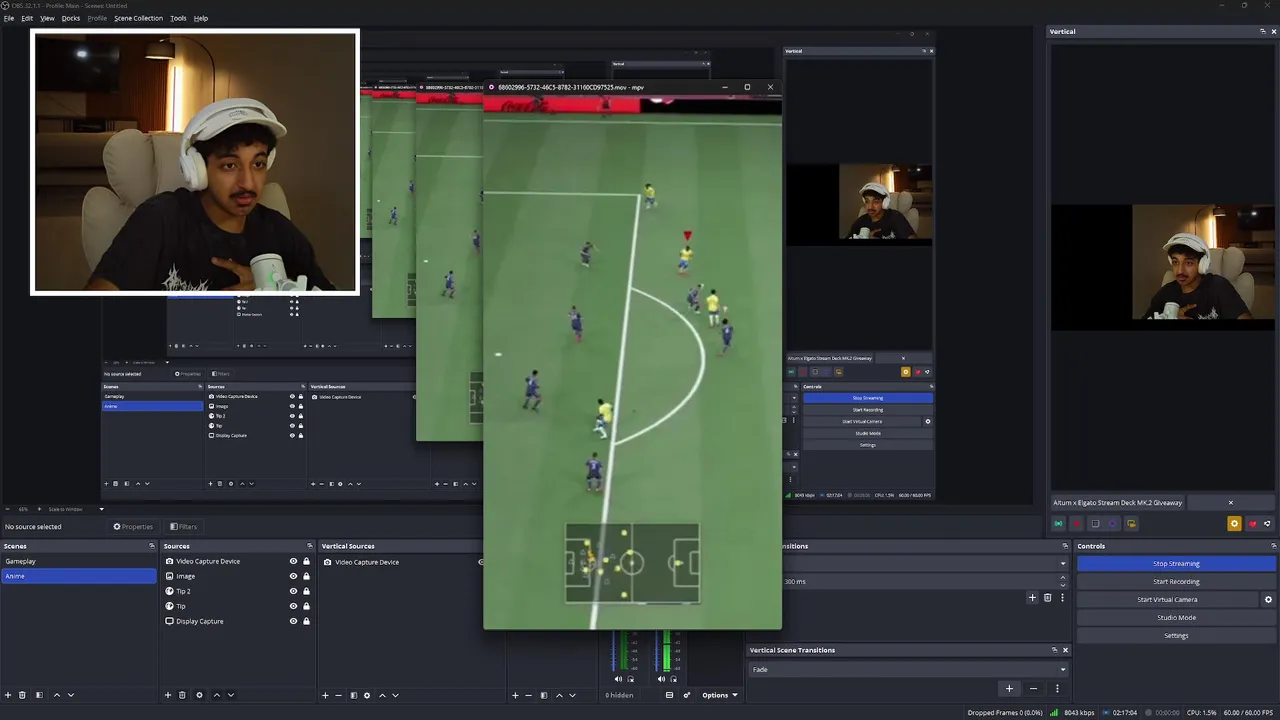Image resolution: width=1280 pixels, height=720 pixels.
Task: Click Start Virtual Camera button
Action: (x=1167, y=600)
